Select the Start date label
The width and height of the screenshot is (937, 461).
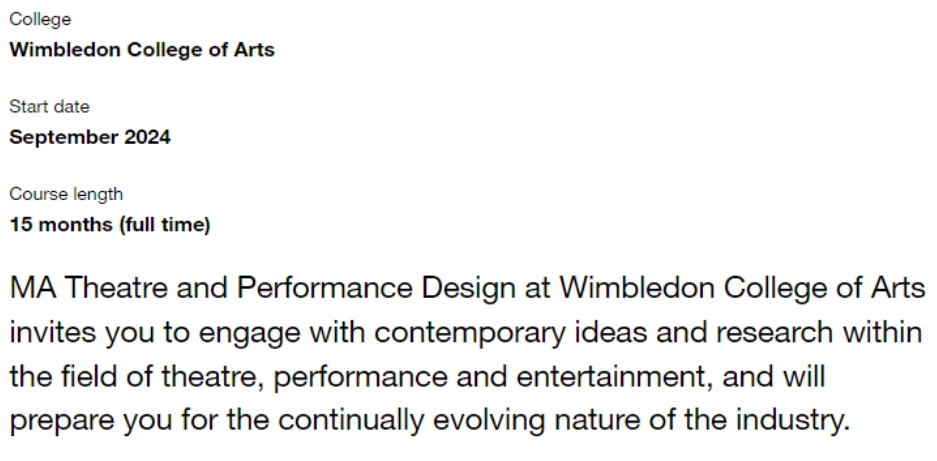point(50,107)
